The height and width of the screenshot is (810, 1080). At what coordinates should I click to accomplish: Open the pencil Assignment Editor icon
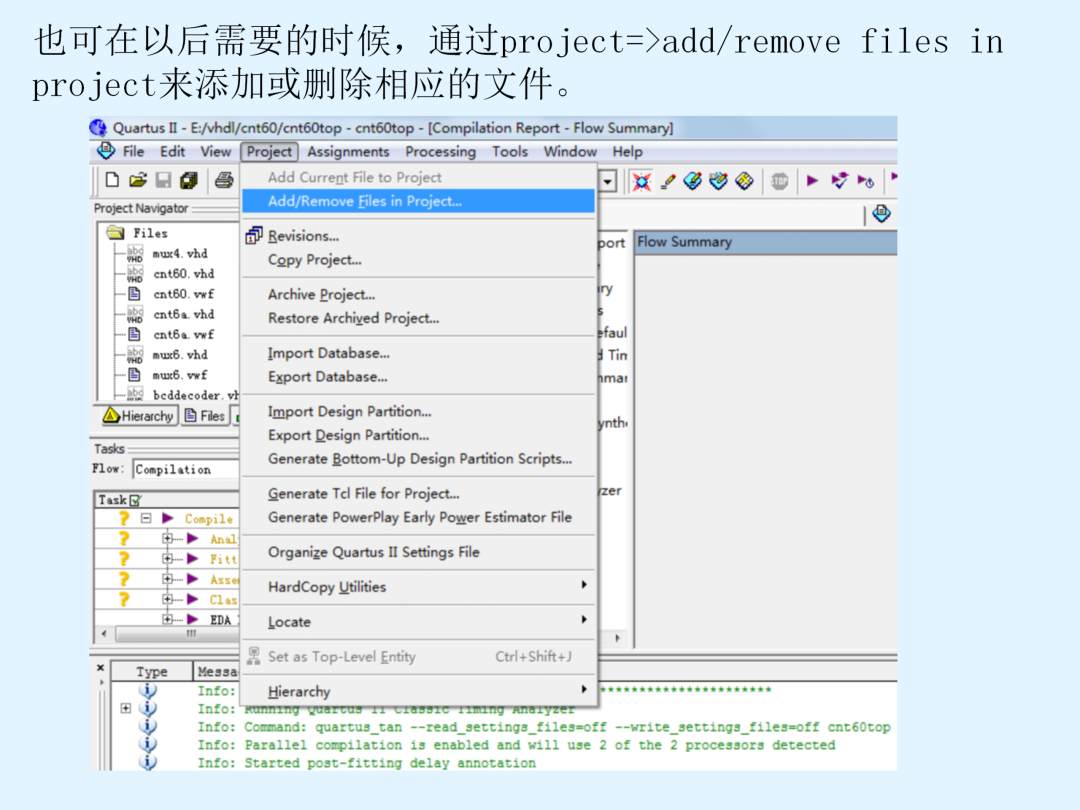[667, 182]
